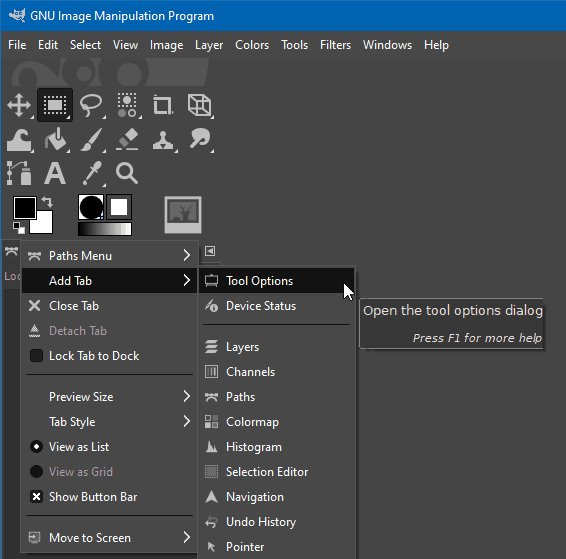Select the Bucket Fill tool
This screenshot has width=566, height=559.
coord(55,139)
